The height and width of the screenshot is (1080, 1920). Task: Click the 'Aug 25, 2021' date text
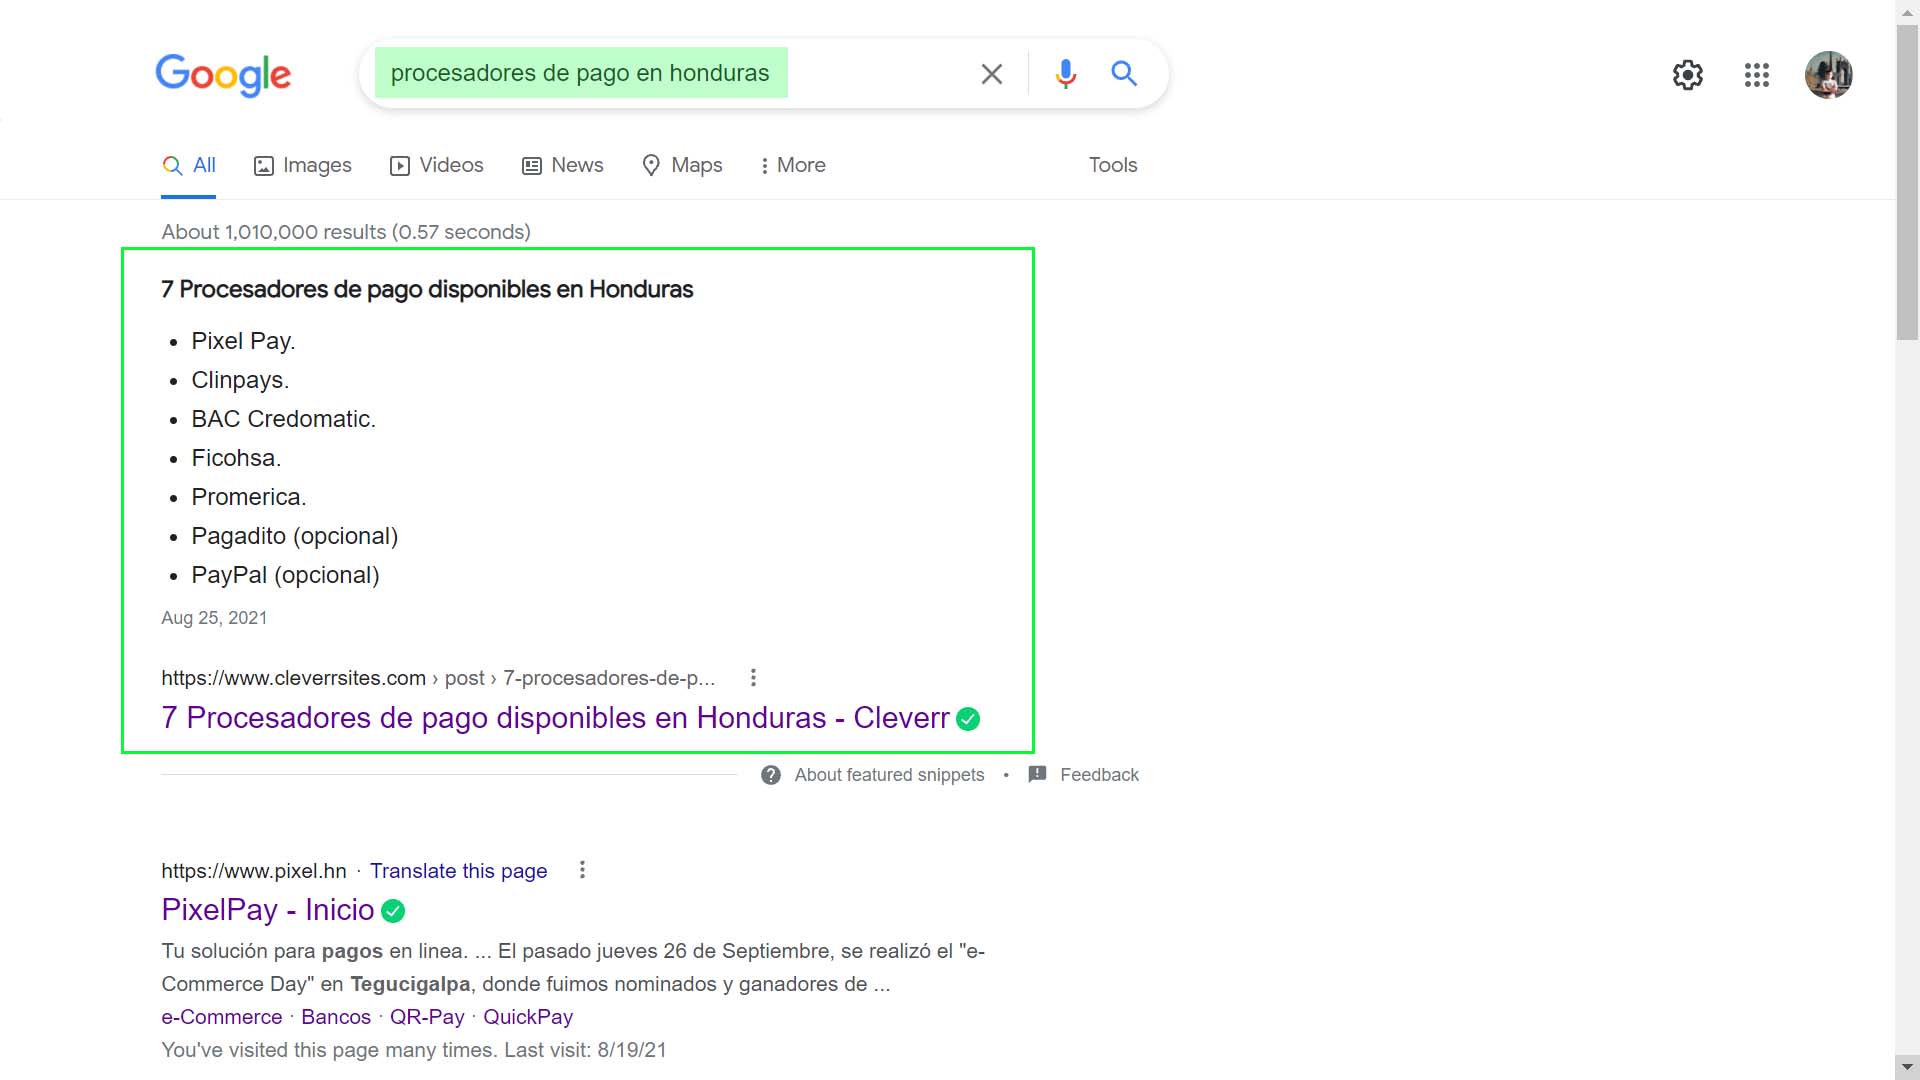pos(214,618)
